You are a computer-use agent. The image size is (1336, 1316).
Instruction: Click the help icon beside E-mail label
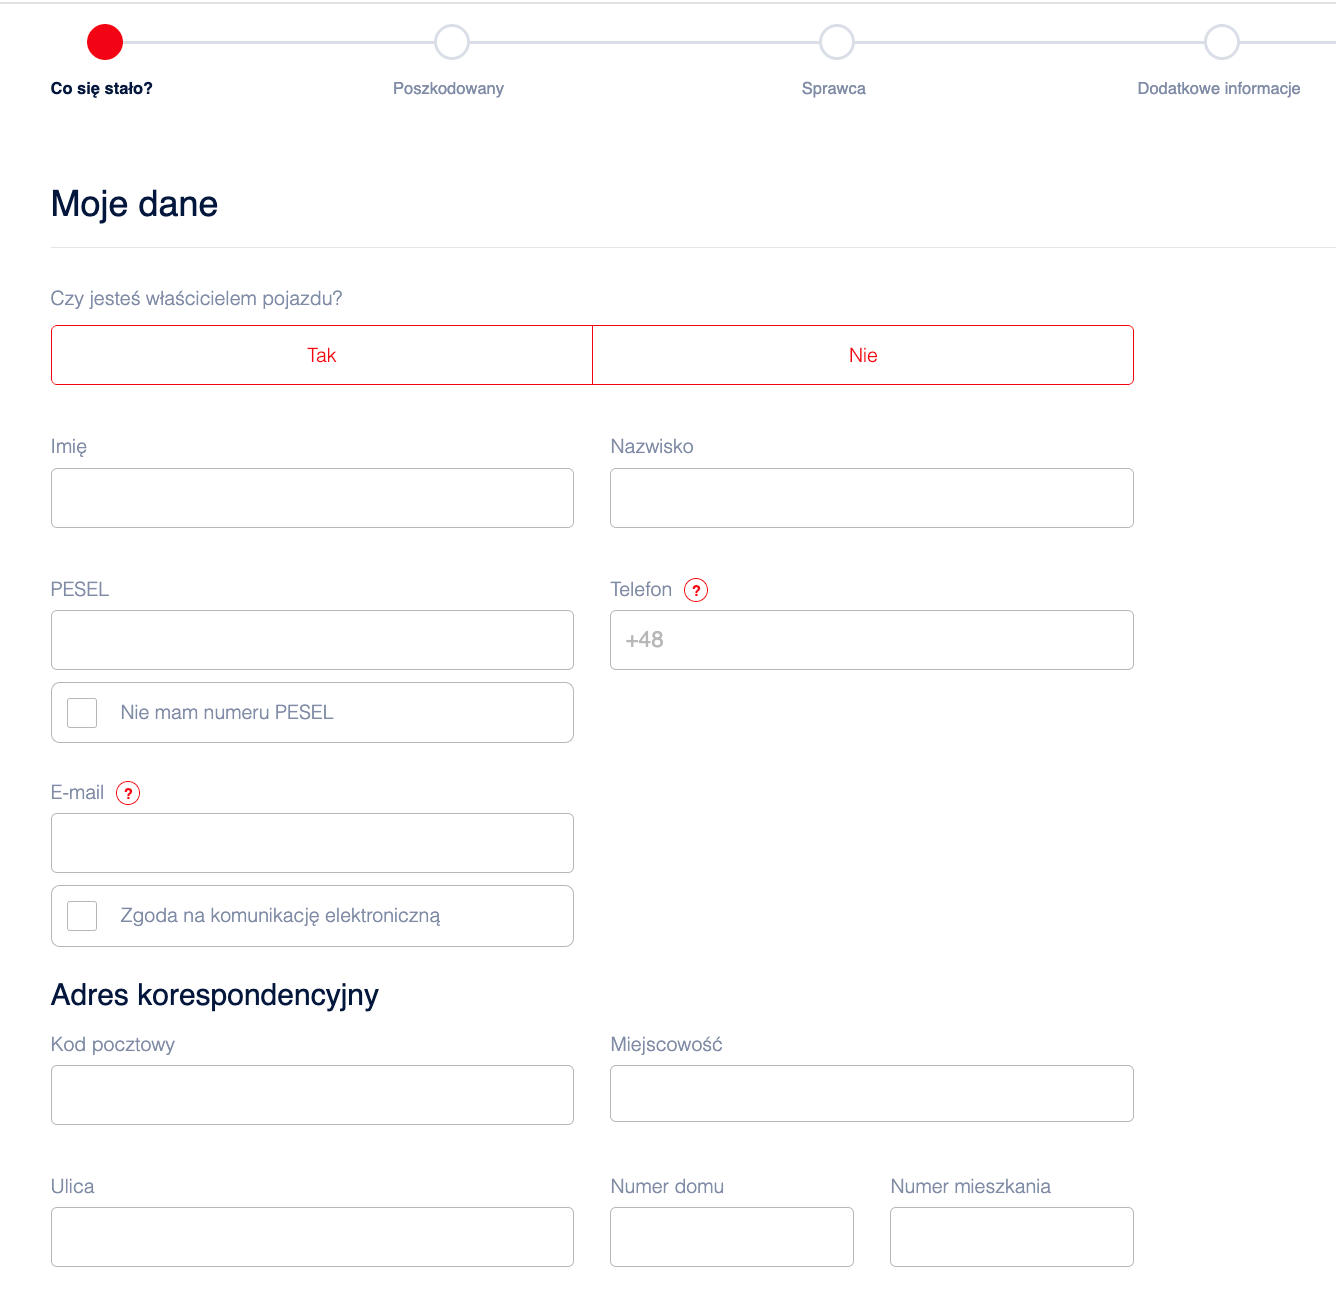[x=128, y=793]
